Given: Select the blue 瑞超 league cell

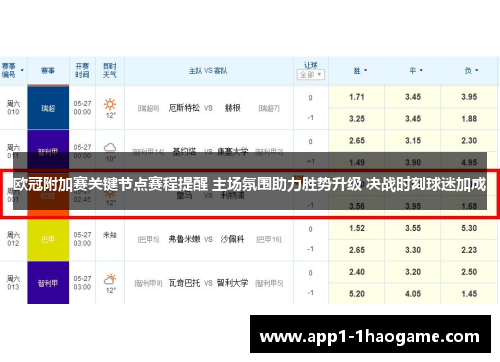Looking at the screenshot, I should pyautogui.click(x=48, y=108).
